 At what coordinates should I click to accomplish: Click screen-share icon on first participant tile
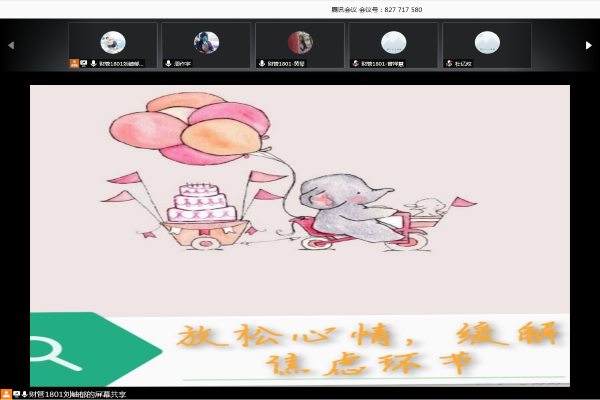click(84, 63)
